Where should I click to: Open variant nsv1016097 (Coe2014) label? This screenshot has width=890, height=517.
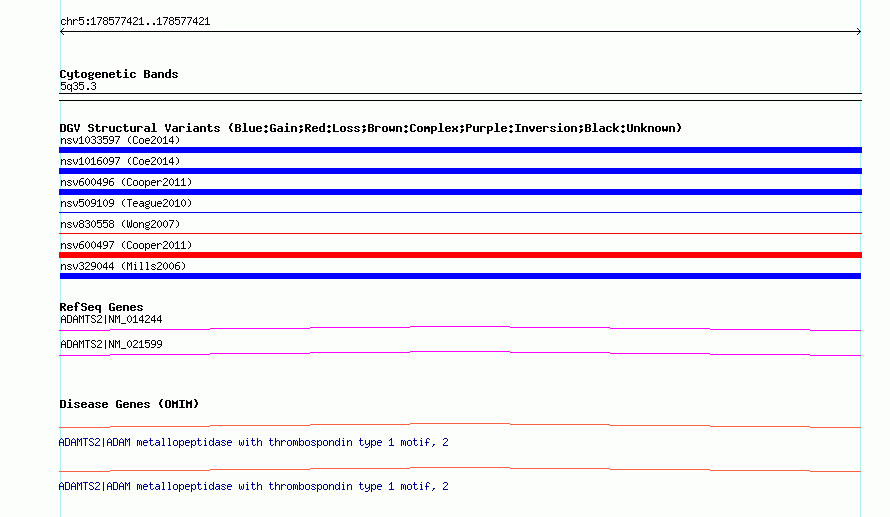point(120,161)
